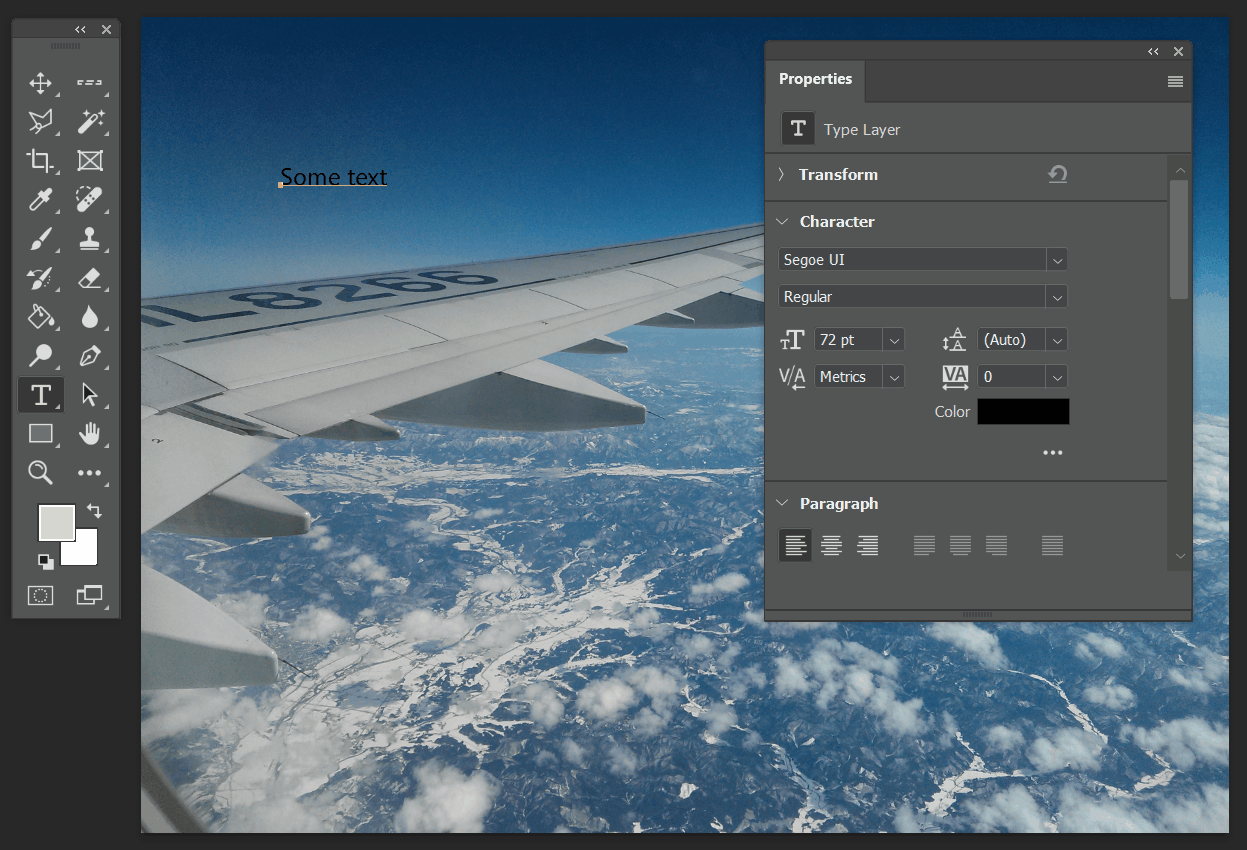Pick the Eyedropper tool
This screenshot has width=1247, height=850.
coord(40,200)
